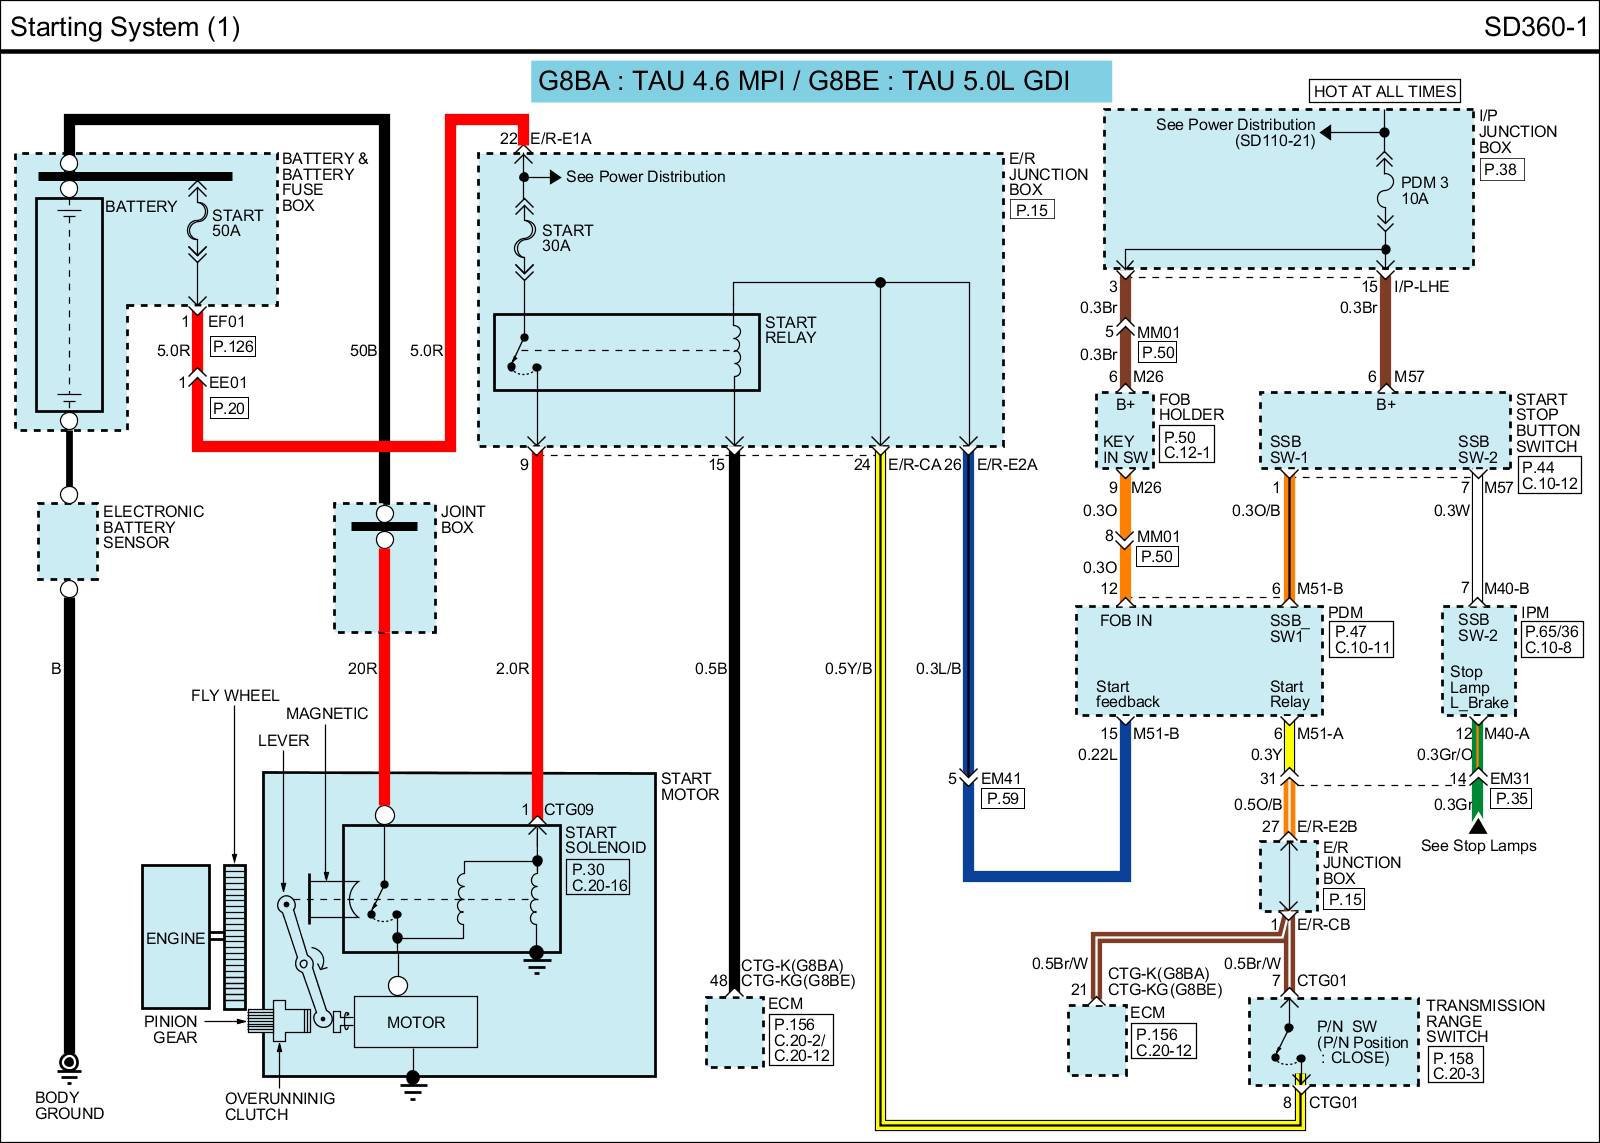The width and height of the screenshot is (1600, 1143).
Task: Click the Body Ground symbol
Action: pyautogui.click(x=69, y=1064)
